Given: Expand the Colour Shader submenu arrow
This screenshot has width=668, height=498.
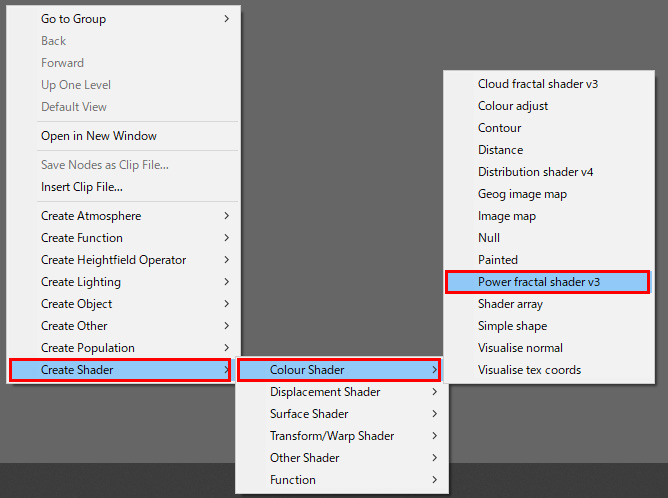Looking at the screenshot, I should [434, 370].
